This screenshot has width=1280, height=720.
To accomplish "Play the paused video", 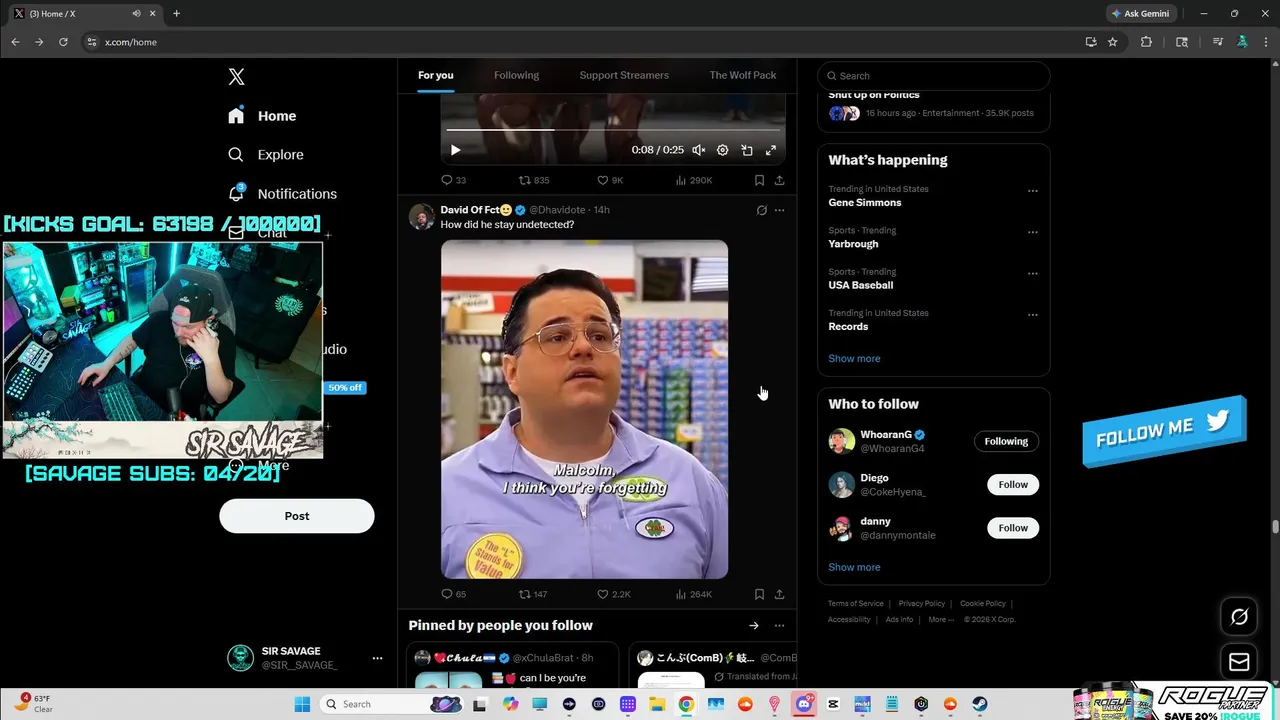I will (455, 150).
